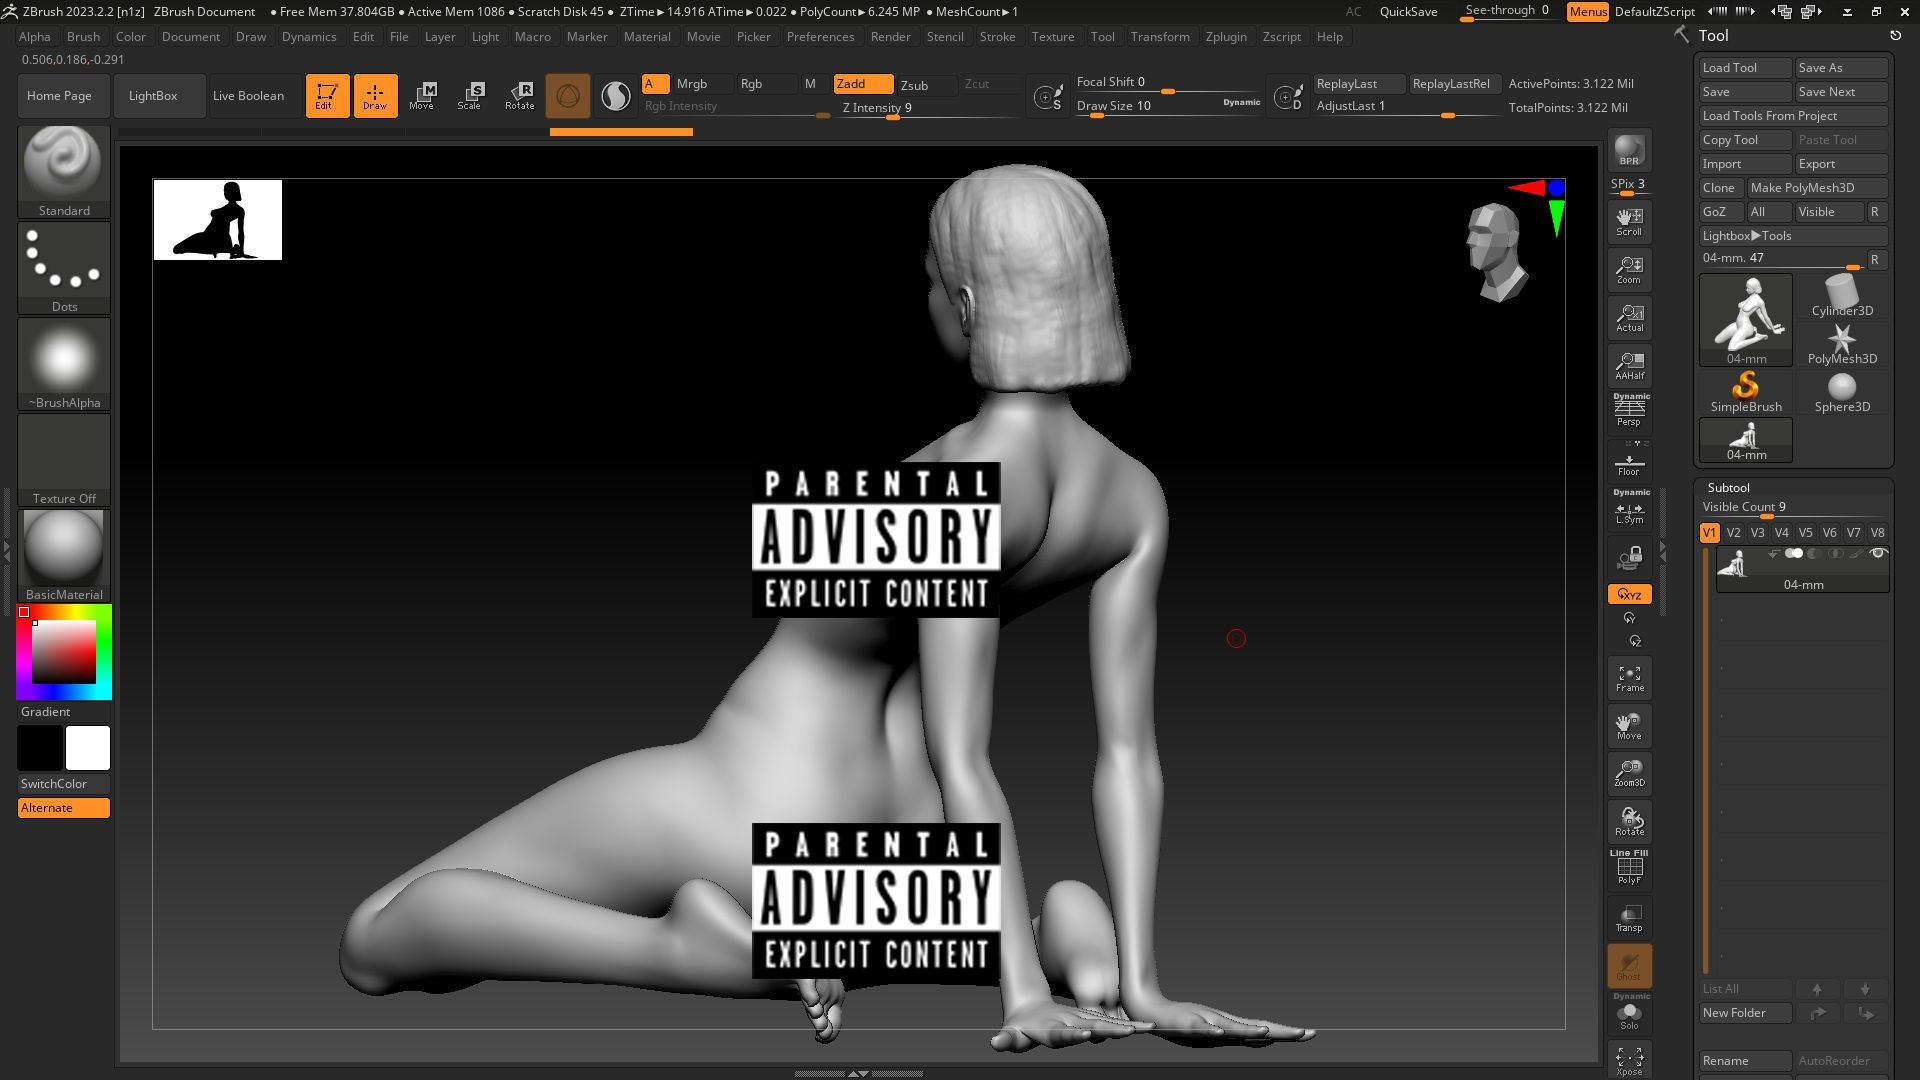
Task: Click the silhouette reference thumbnail
Action: [218, 220]
